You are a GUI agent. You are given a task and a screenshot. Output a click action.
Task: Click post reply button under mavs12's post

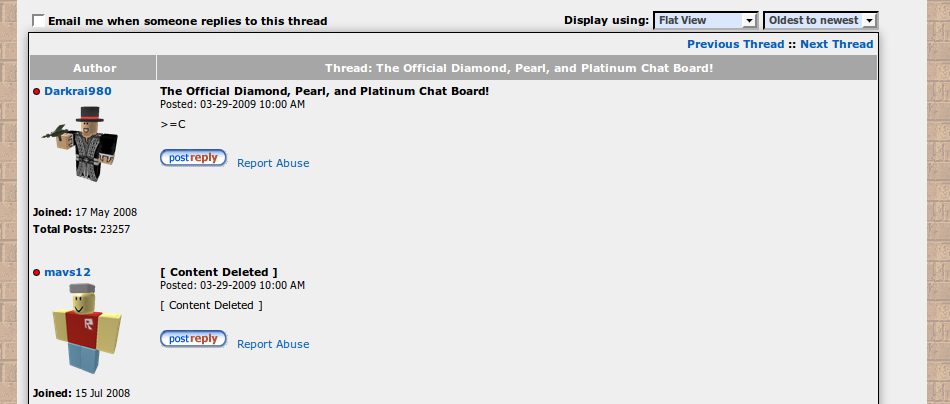pyautogui.click(x=193, y=339)
